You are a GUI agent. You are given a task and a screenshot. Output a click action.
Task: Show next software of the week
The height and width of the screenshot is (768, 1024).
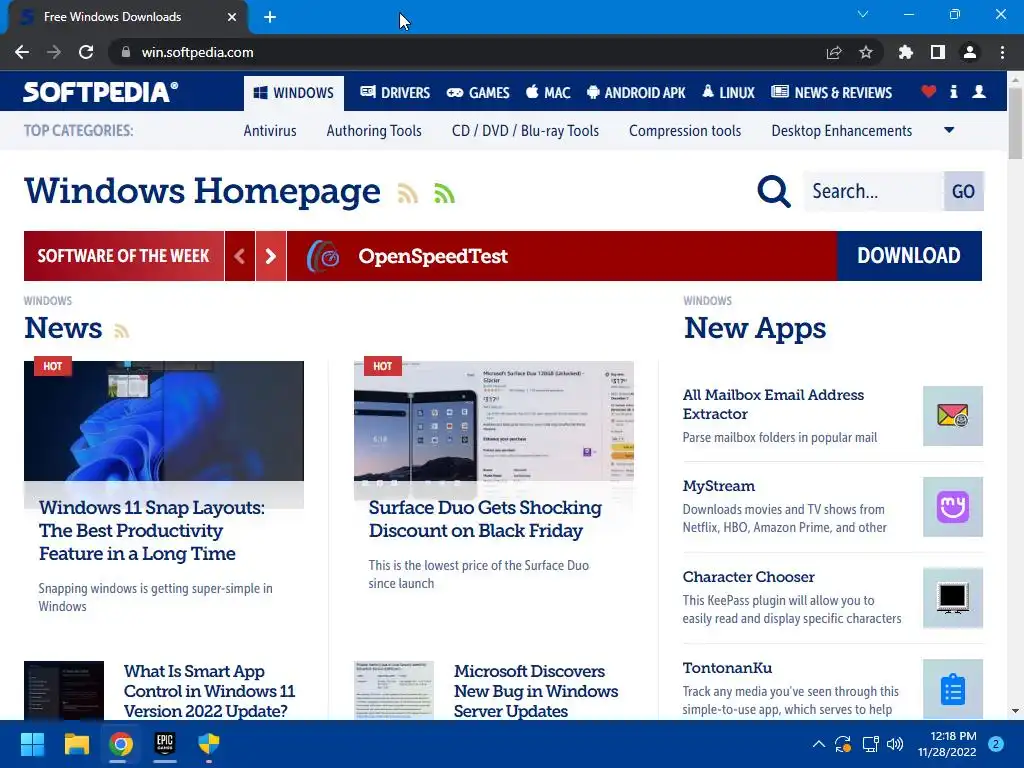click(270, 256)
